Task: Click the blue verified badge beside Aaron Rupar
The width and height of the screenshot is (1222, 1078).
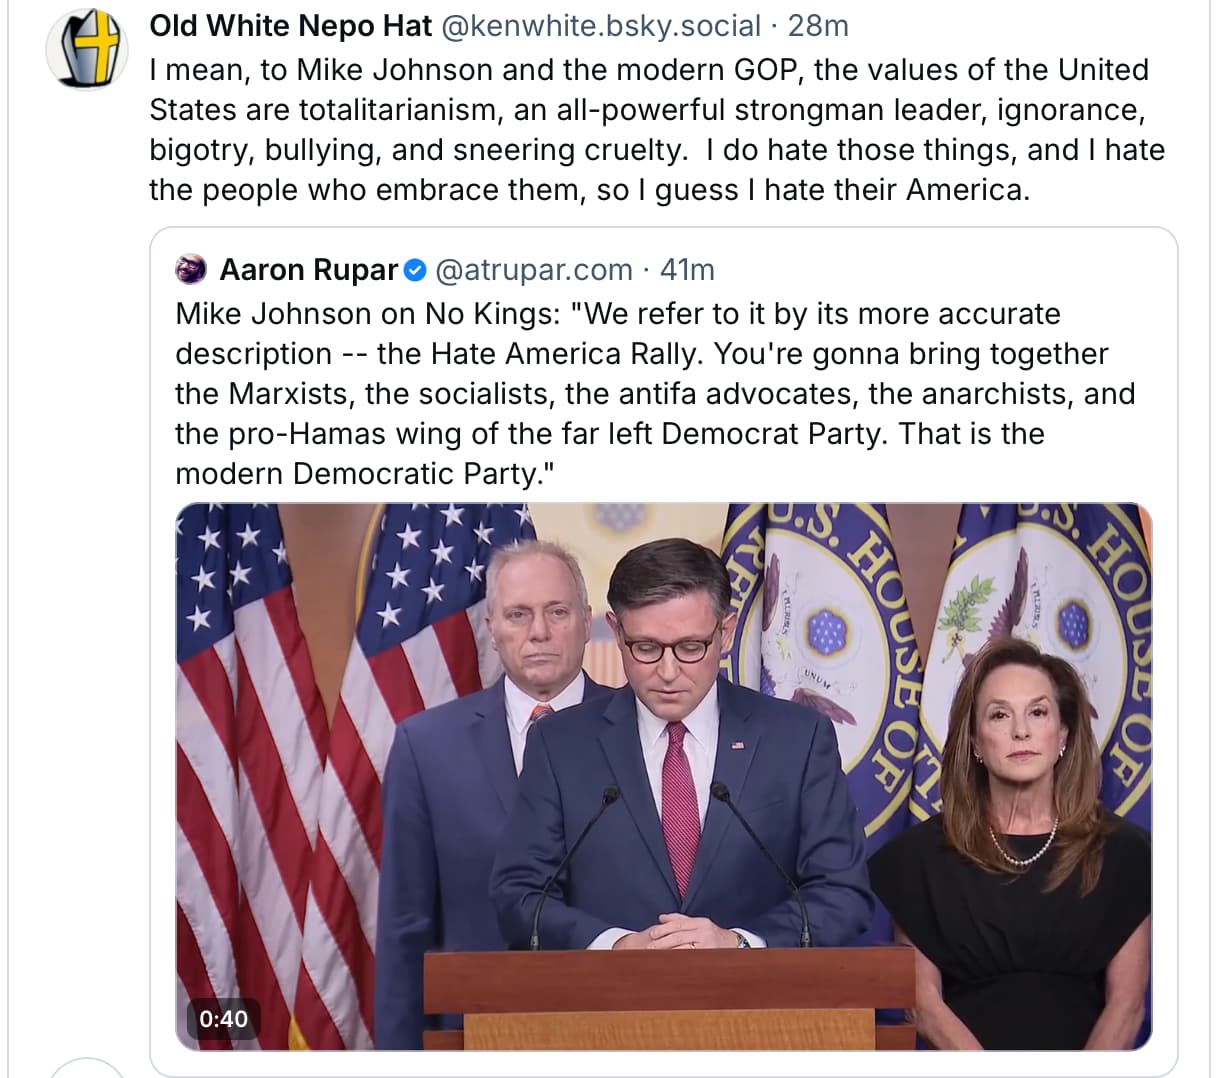Action: click(x=416, y=270)
